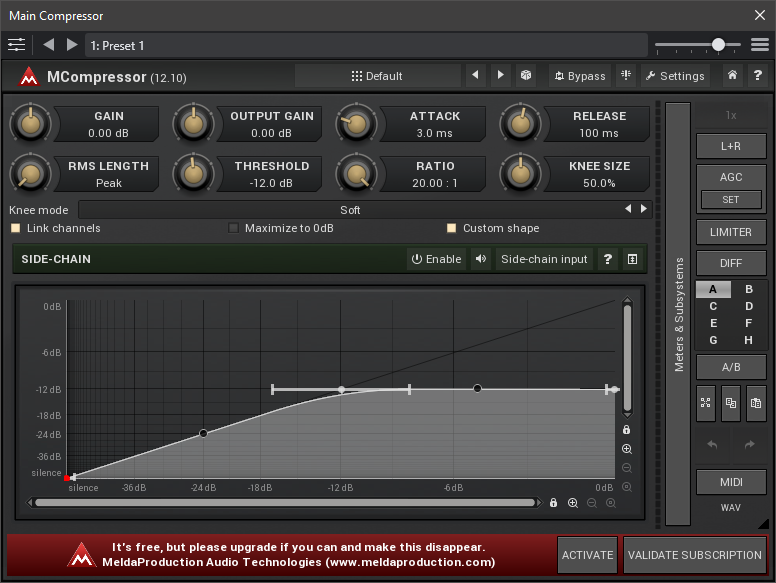
Task: Copy settings with the copy icon
Action: 730,403
